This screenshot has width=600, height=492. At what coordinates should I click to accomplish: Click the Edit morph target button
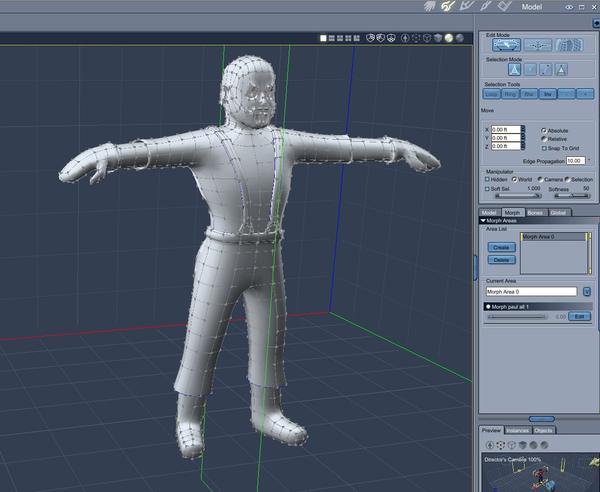pyautogui.click(x=579, y=316)
